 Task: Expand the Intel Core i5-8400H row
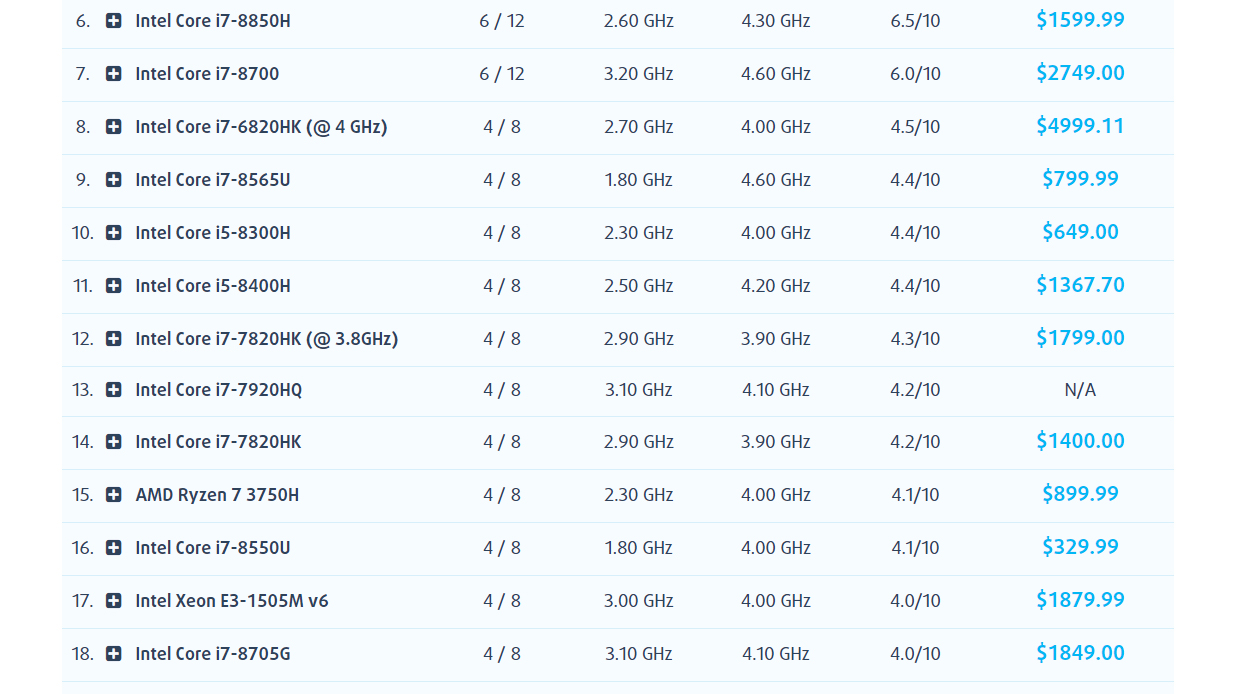tap(113, 285)
